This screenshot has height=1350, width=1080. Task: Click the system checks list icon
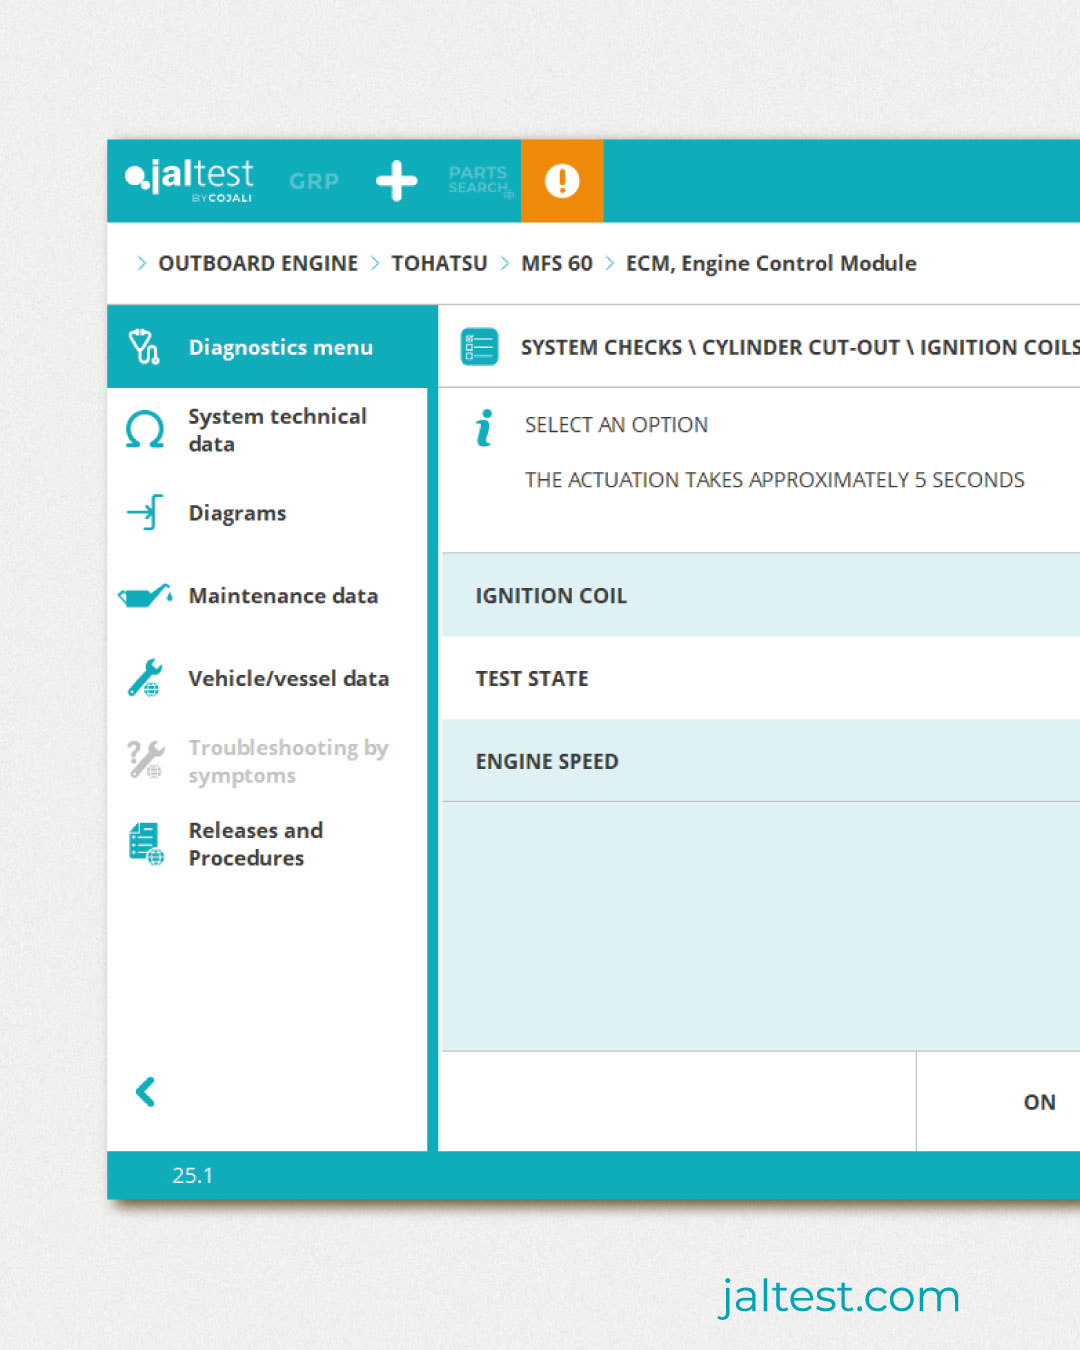click(479, 347)
